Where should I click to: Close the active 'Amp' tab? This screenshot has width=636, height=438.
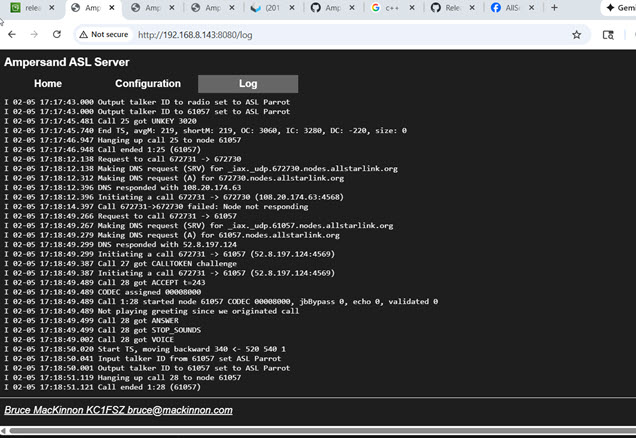coord(112,8)
